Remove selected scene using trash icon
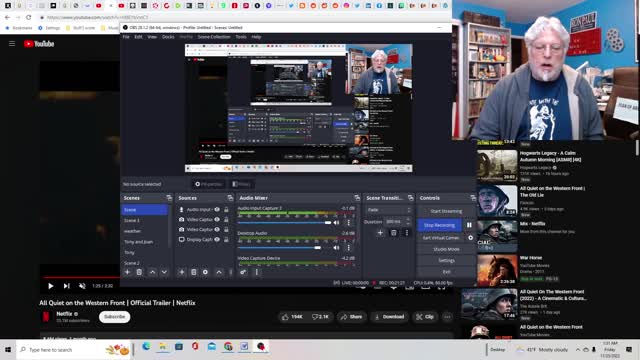Image resolution: width=640 pixels, height=360 pixels. (x=139, y=272)
